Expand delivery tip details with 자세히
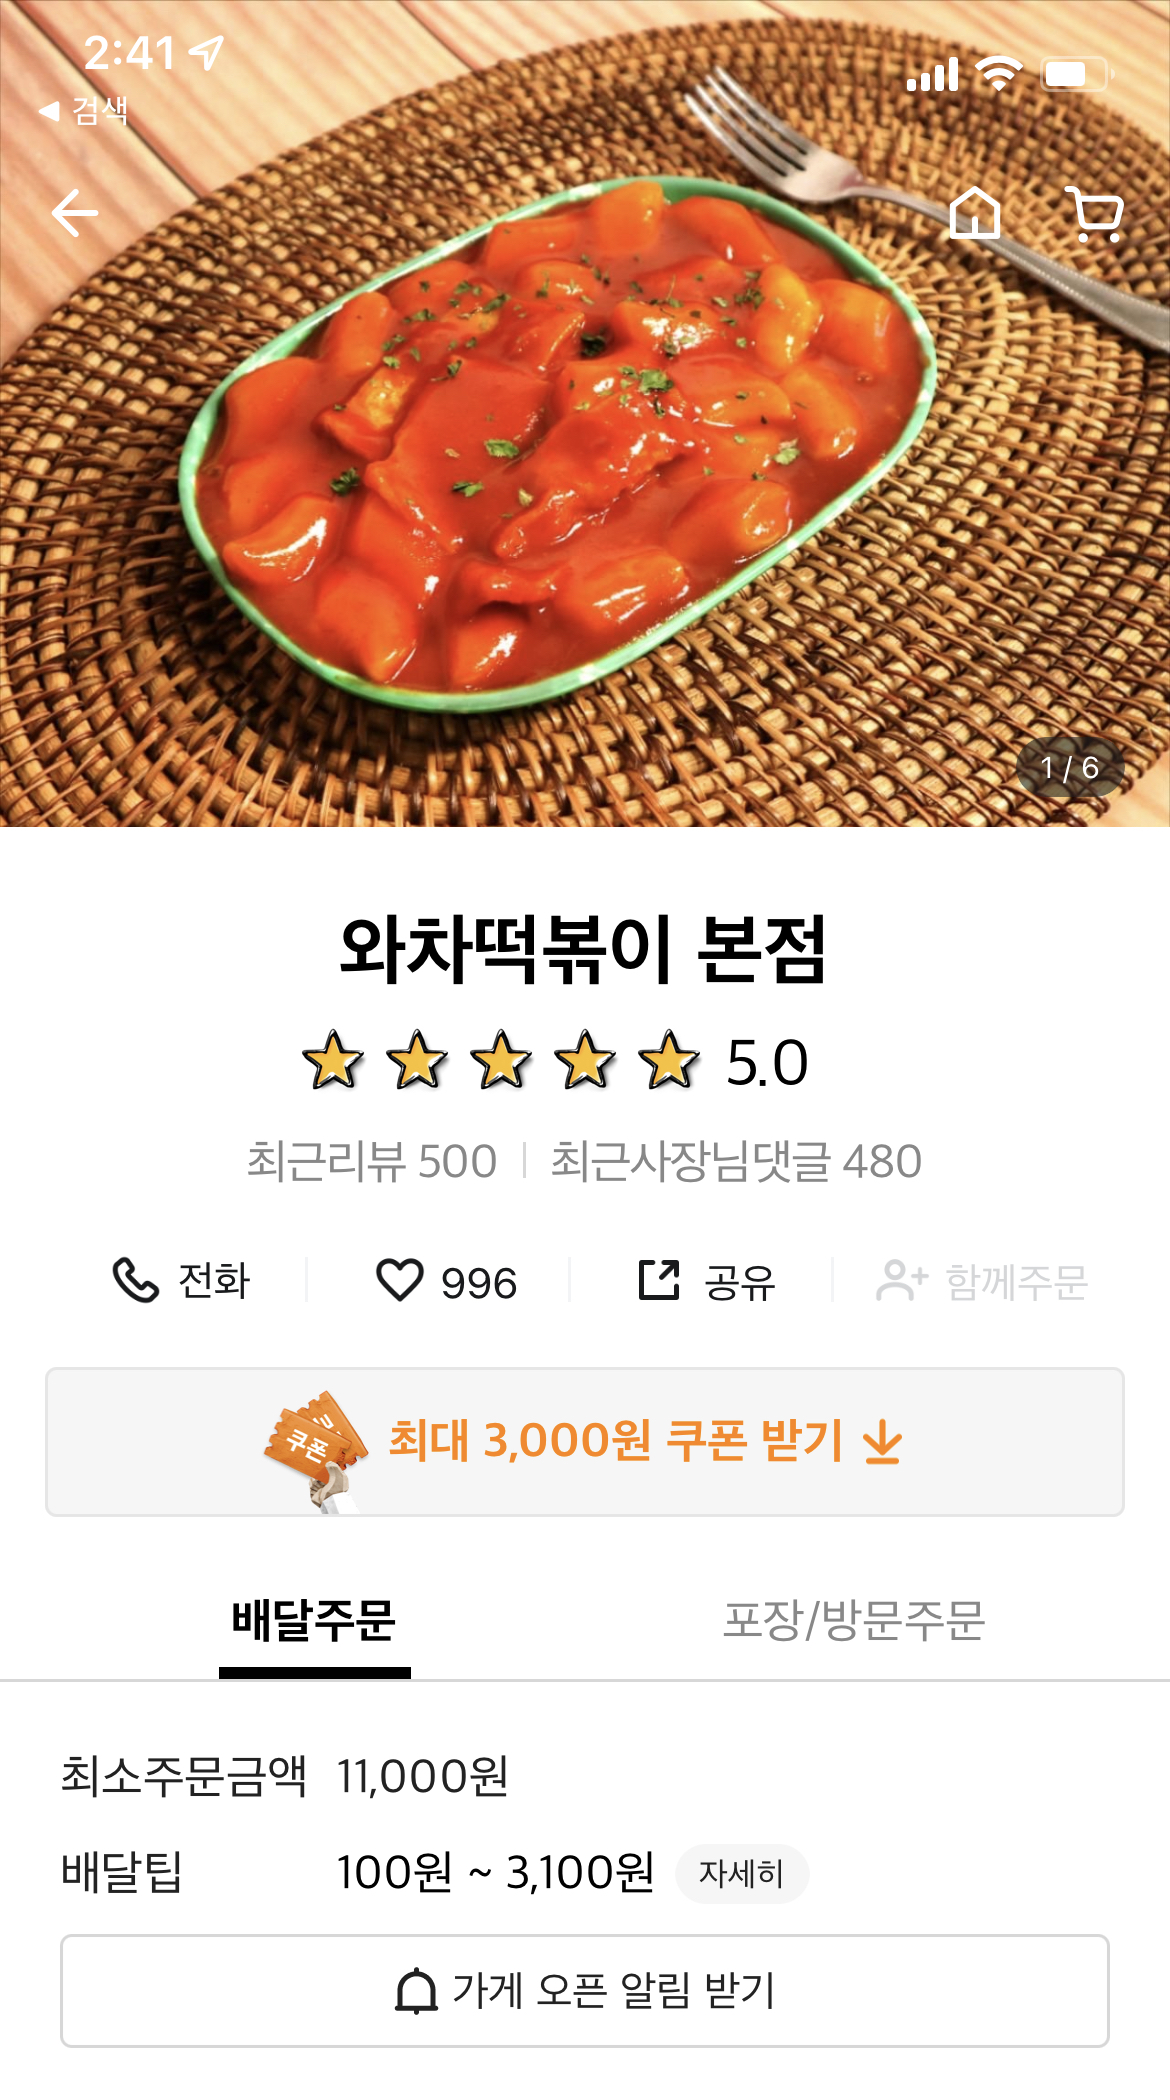Screen dimensions: 1170x2100 [741, 1873]
